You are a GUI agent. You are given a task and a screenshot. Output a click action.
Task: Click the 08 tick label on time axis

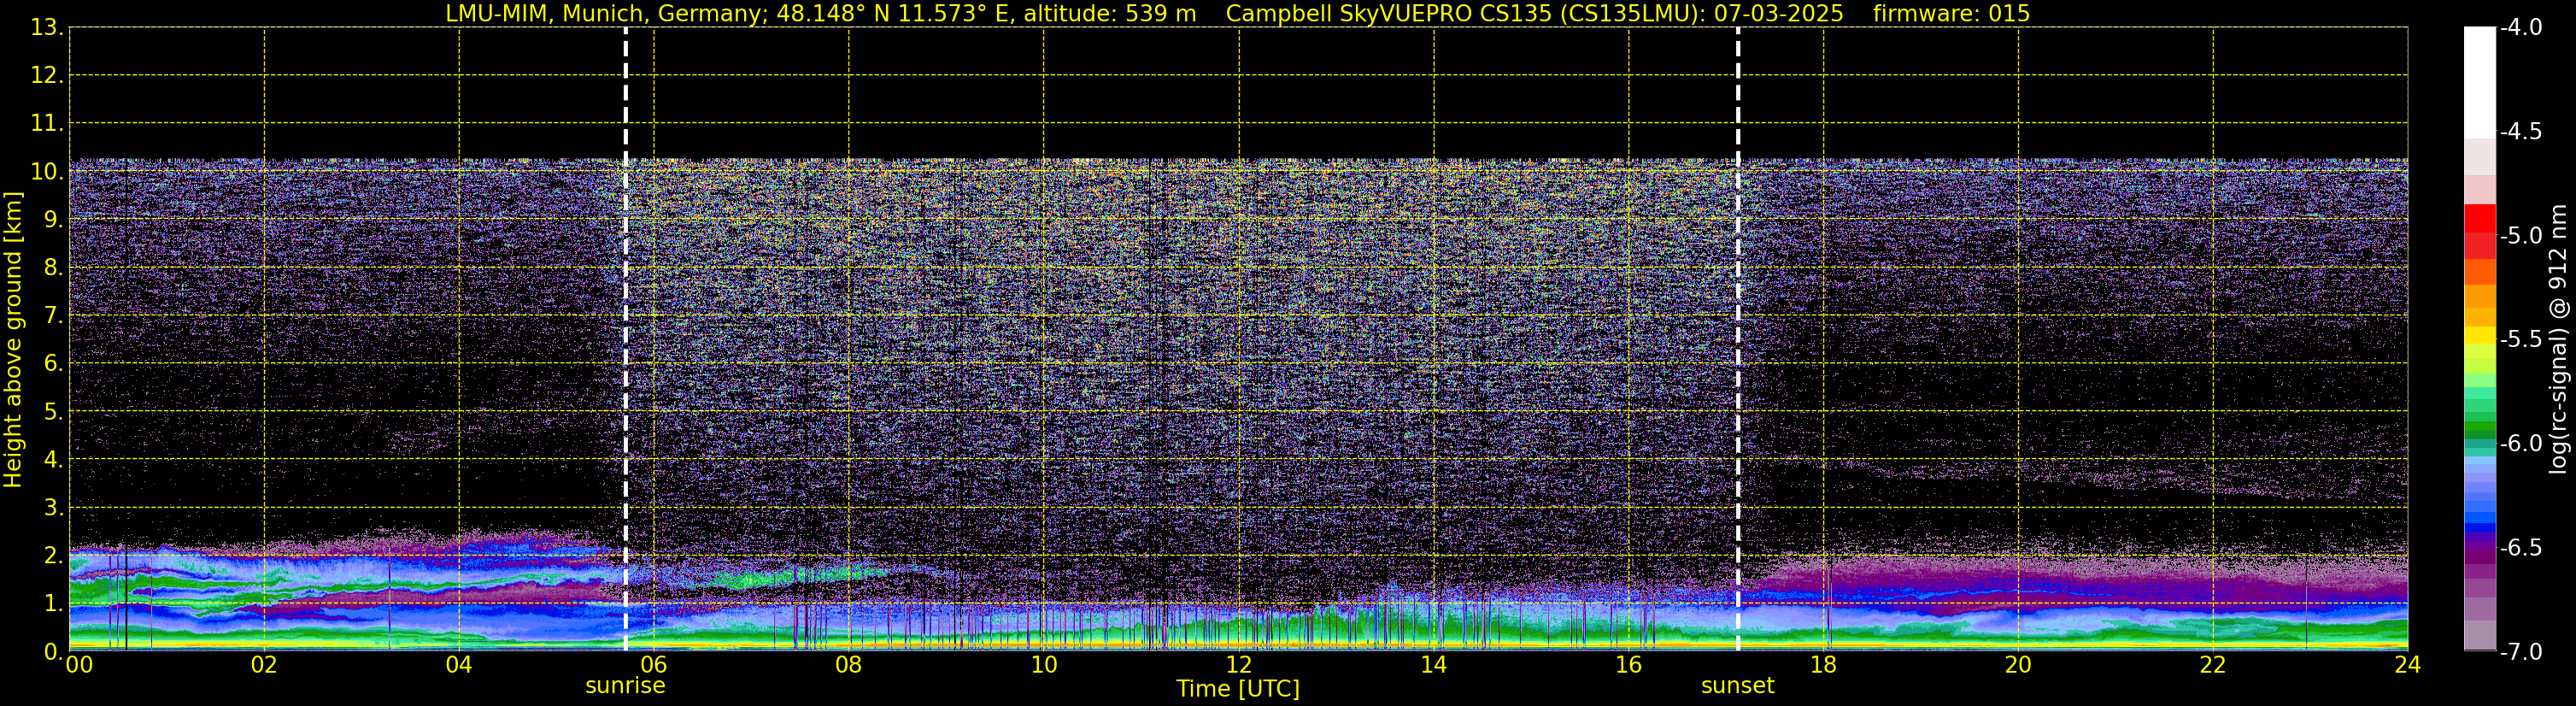849,665
